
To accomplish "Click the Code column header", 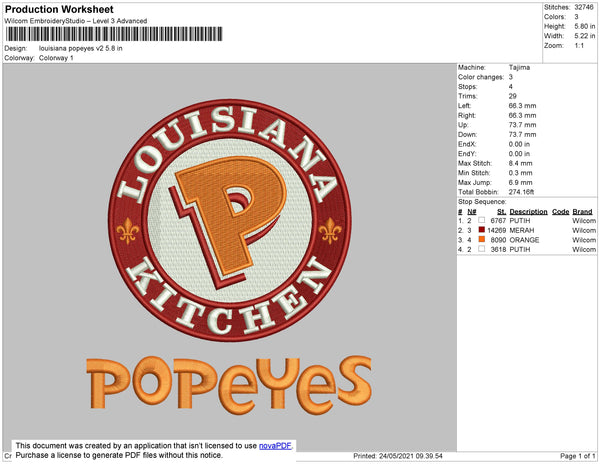I will click(561, 212).
